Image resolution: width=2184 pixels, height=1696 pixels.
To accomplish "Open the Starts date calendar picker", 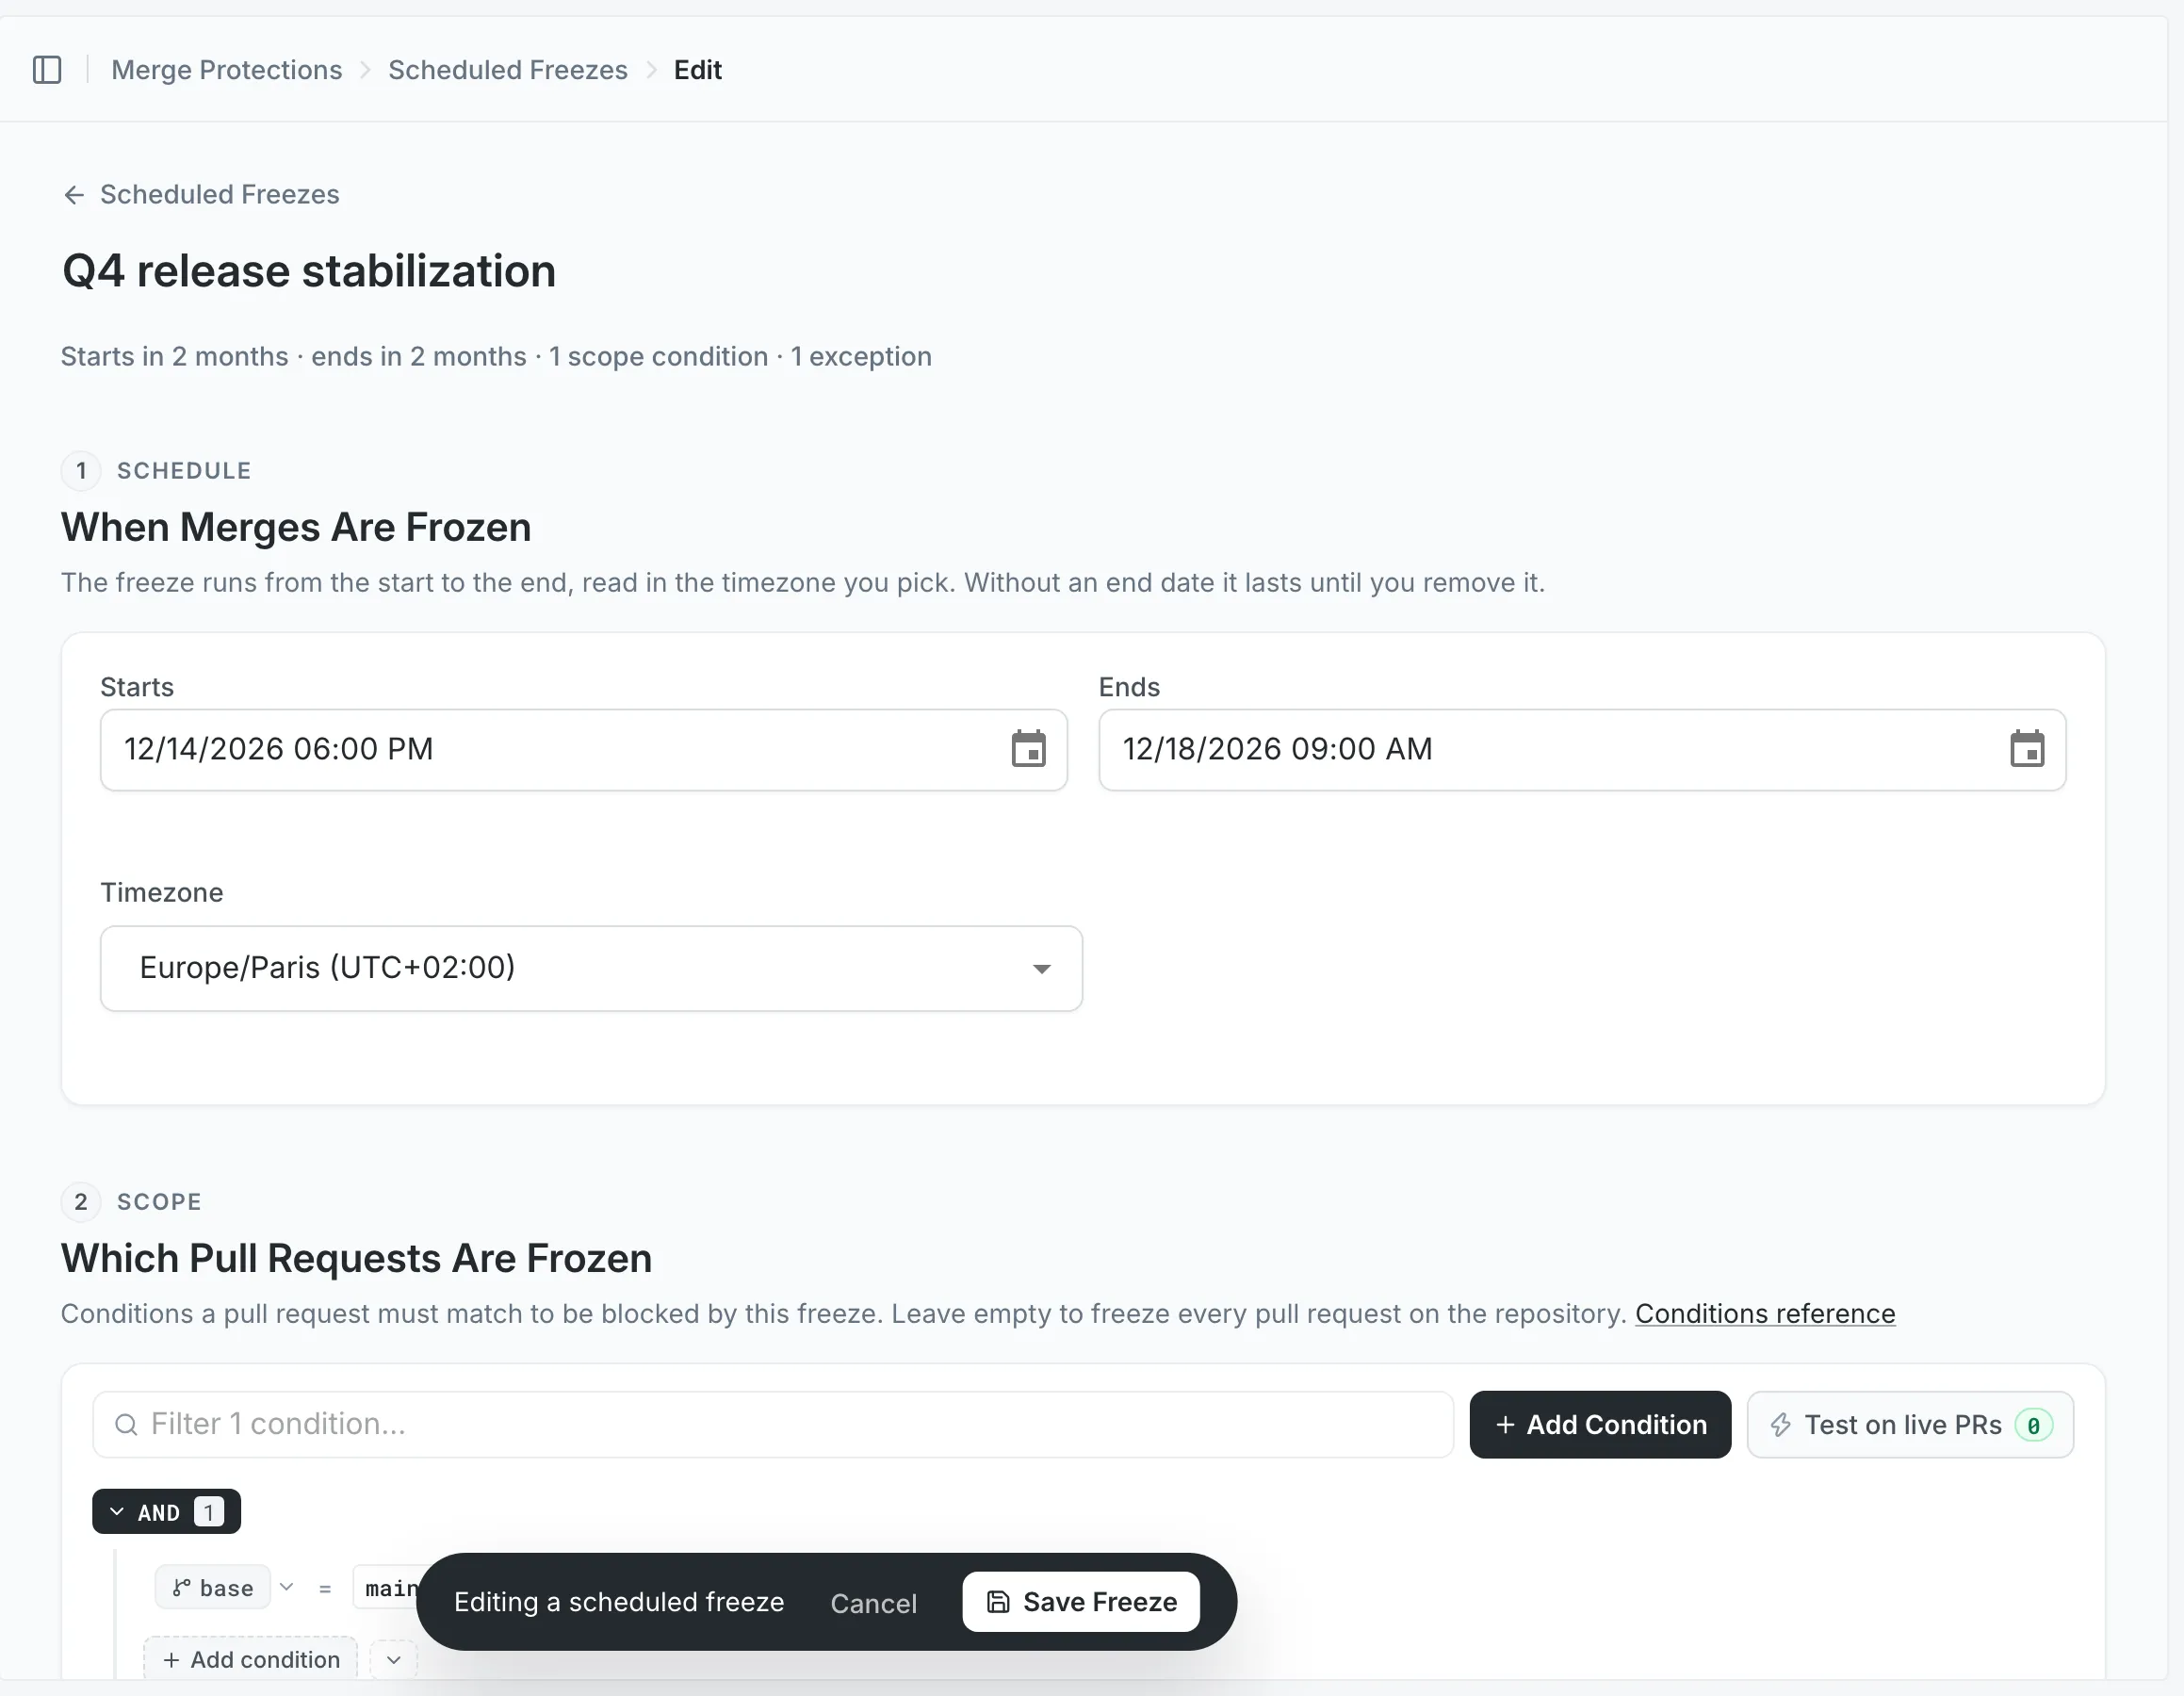I will 1028,749.
